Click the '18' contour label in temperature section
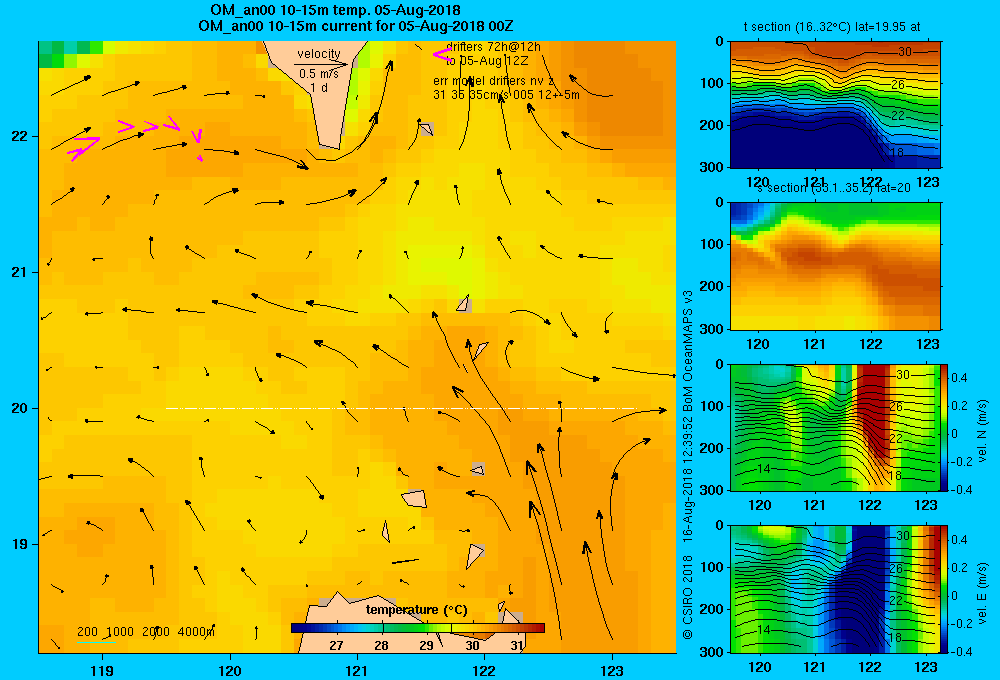 (x=896, y=152)
